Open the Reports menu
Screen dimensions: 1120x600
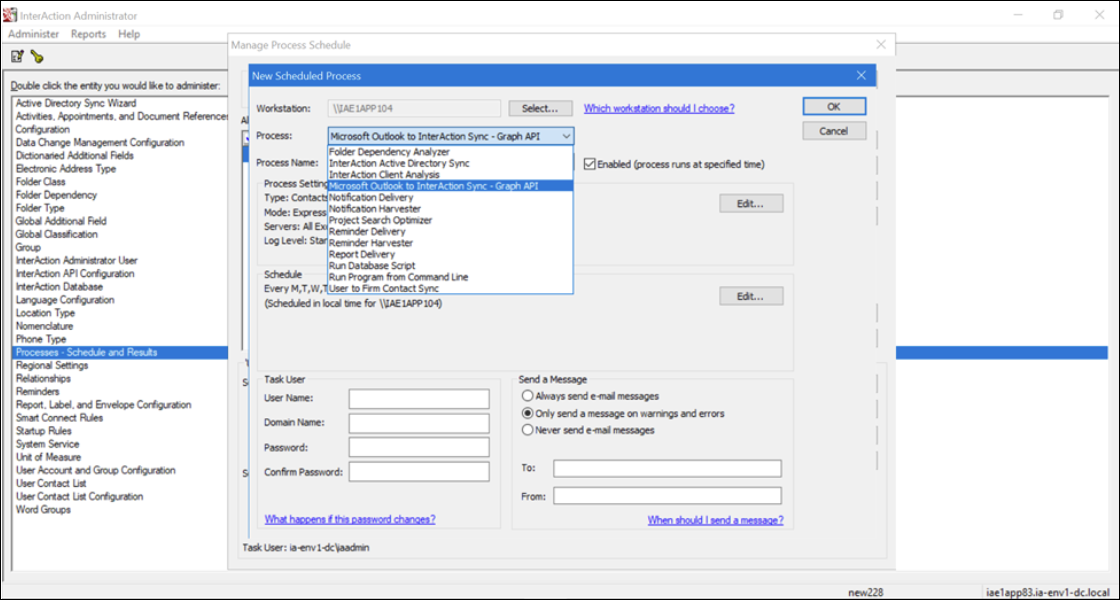(x=88, y=34)
